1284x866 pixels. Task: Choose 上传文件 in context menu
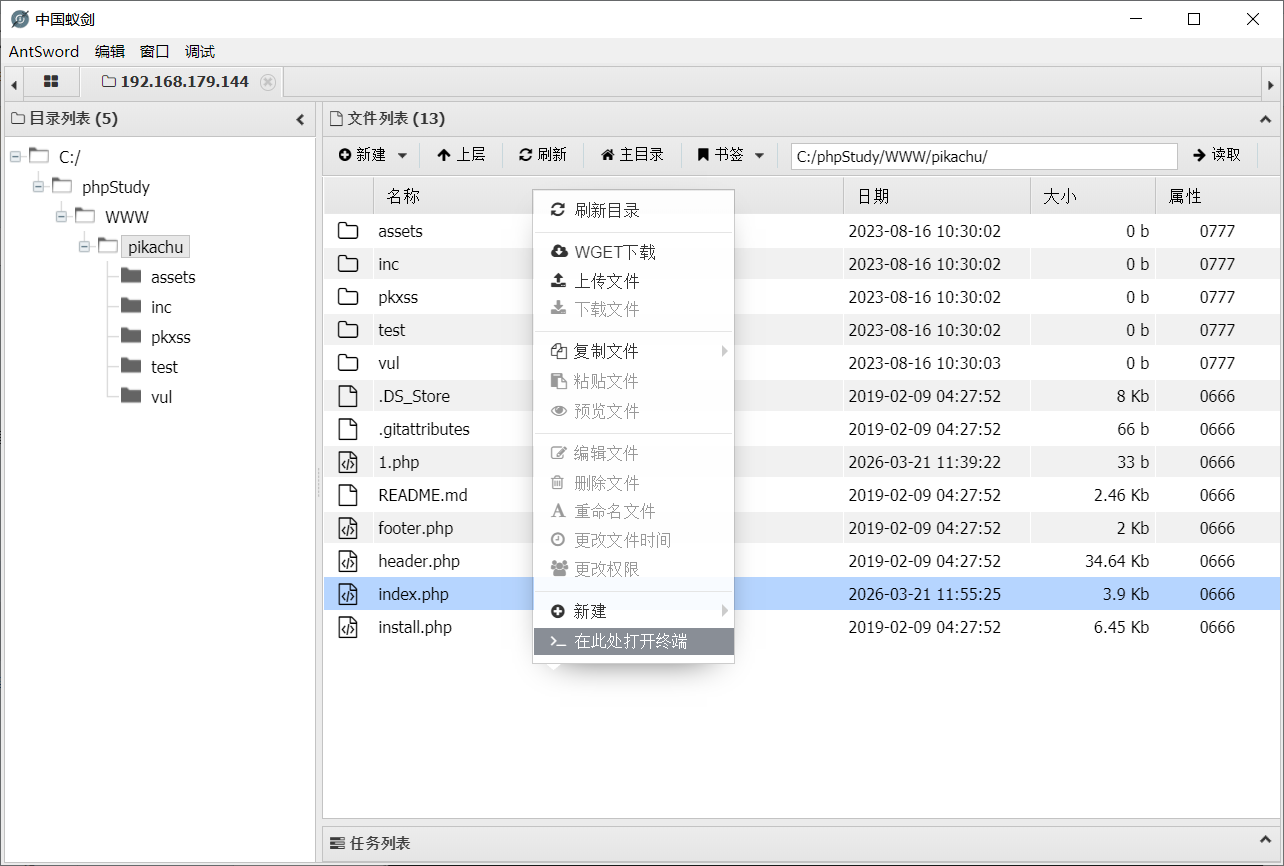[x=634, y=281]
